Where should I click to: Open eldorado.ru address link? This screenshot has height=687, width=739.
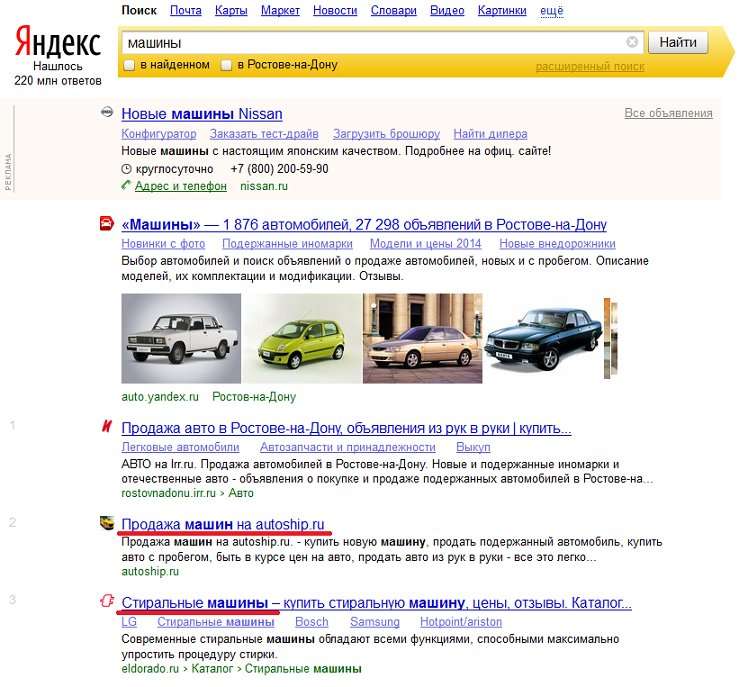coord(150,669)
